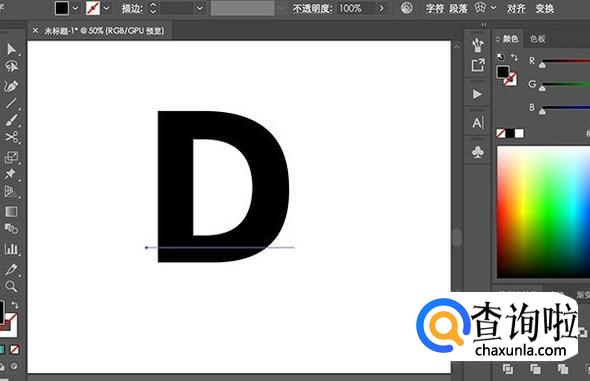Pick None swatch below the RGB sliders
Image resolution: width=590 pixels, height=381 pixels.
(500, 134)
